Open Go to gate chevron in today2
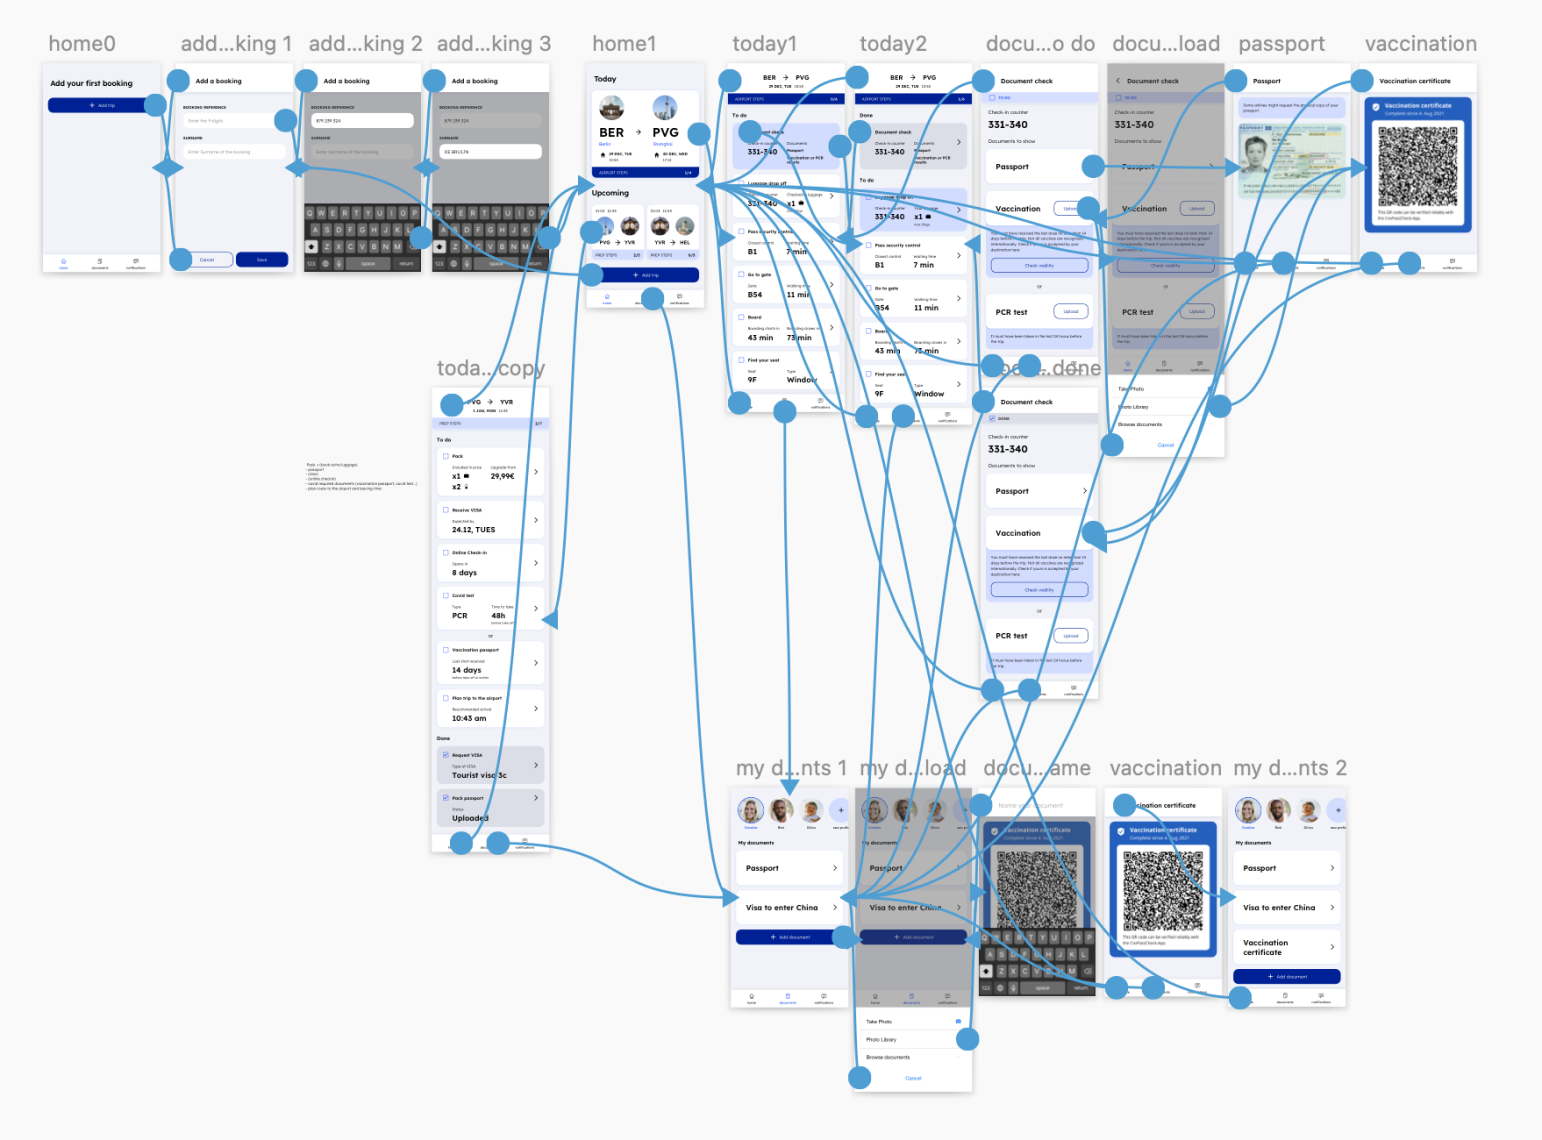The height and width of the screenshot is (1140, 1542). pos(959,298)
